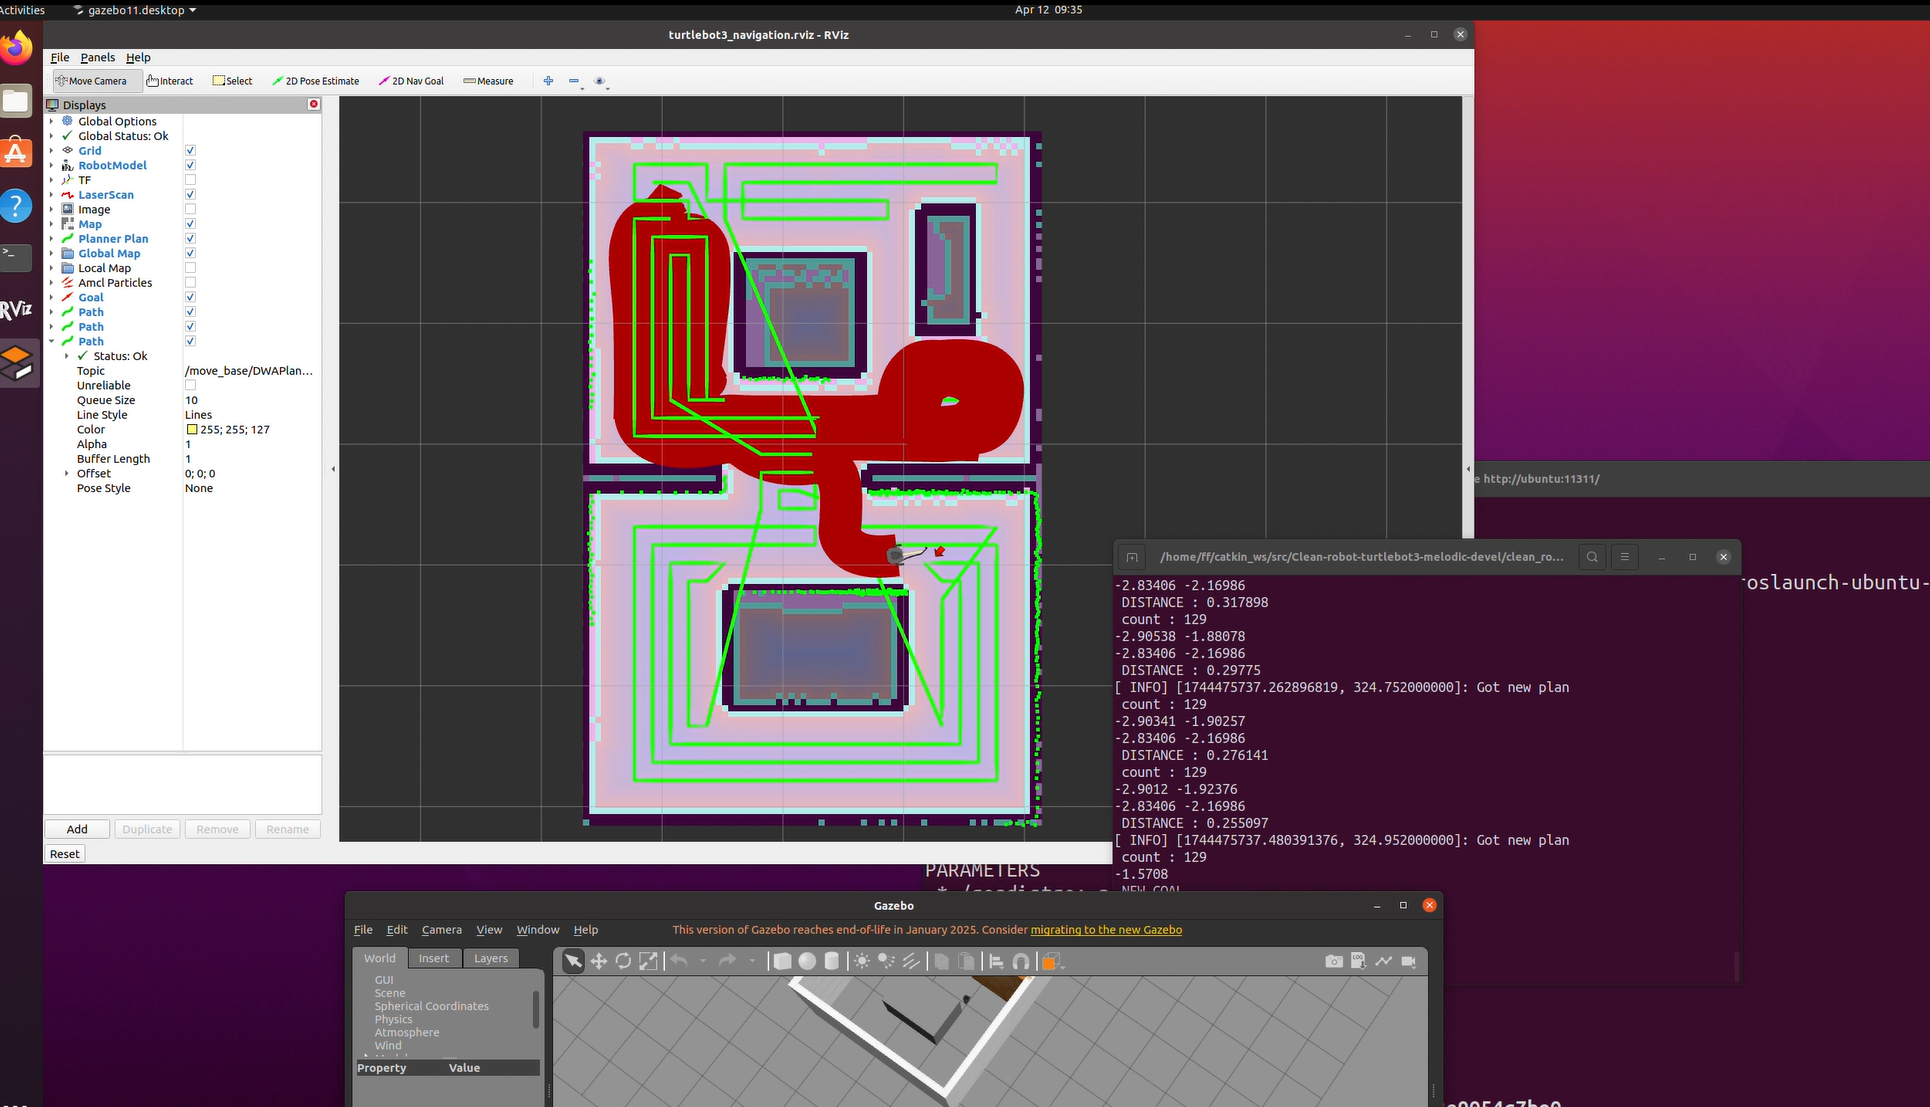This screenshot has height=1107, width=1930.
Task: Expand the Offset property row
Action: pos(67,474)
